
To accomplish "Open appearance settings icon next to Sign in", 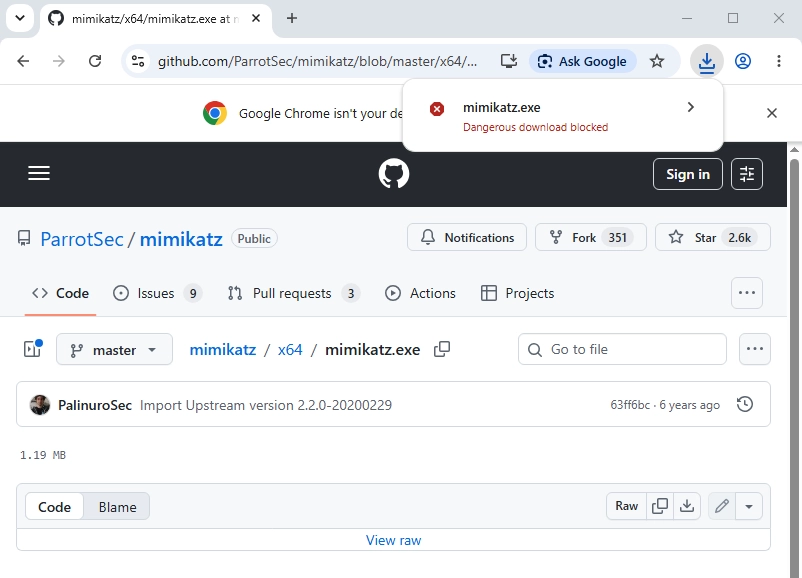I will 747,174.
